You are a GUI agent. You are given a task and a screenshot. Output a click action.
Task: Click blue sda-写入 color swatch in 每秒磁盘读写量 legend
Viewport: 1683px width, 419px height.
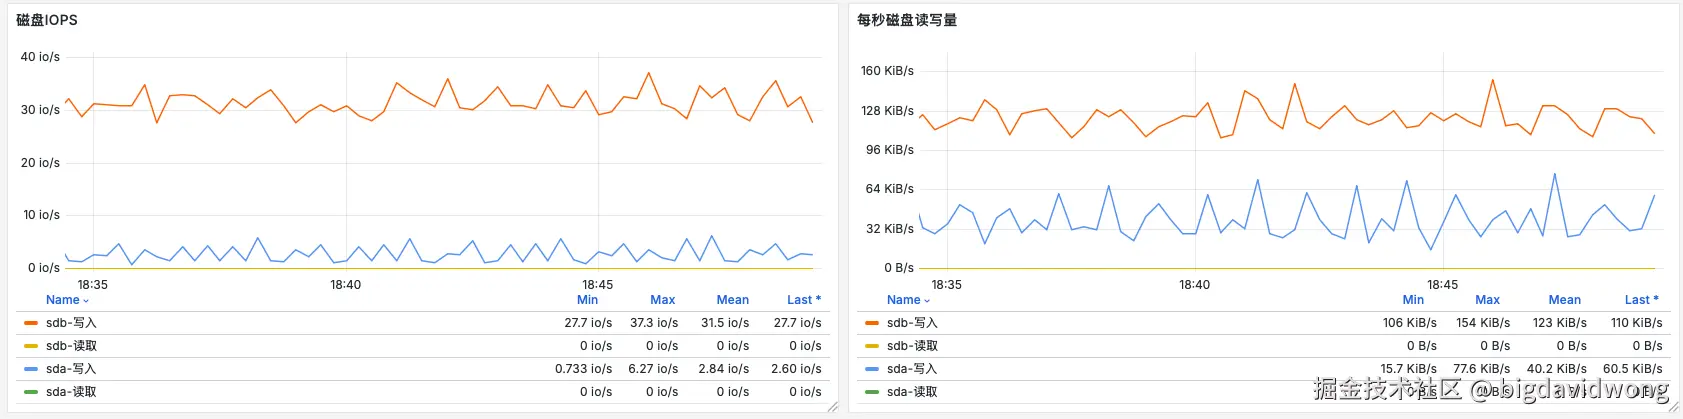click(872, 369)
